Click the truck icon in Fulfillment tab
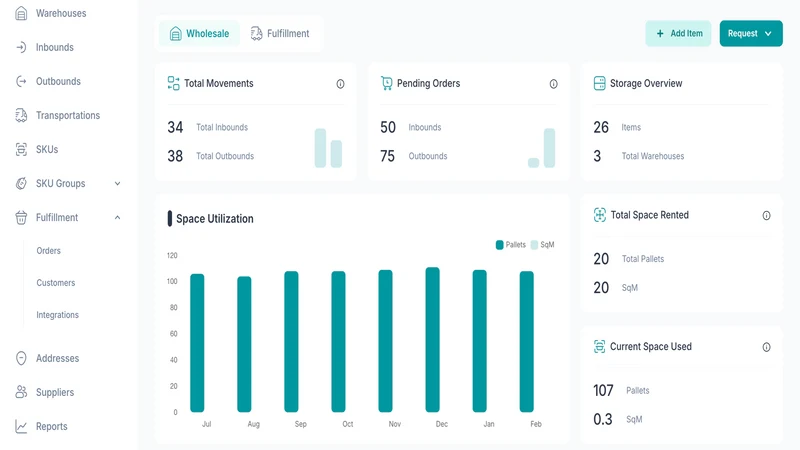 257,34
